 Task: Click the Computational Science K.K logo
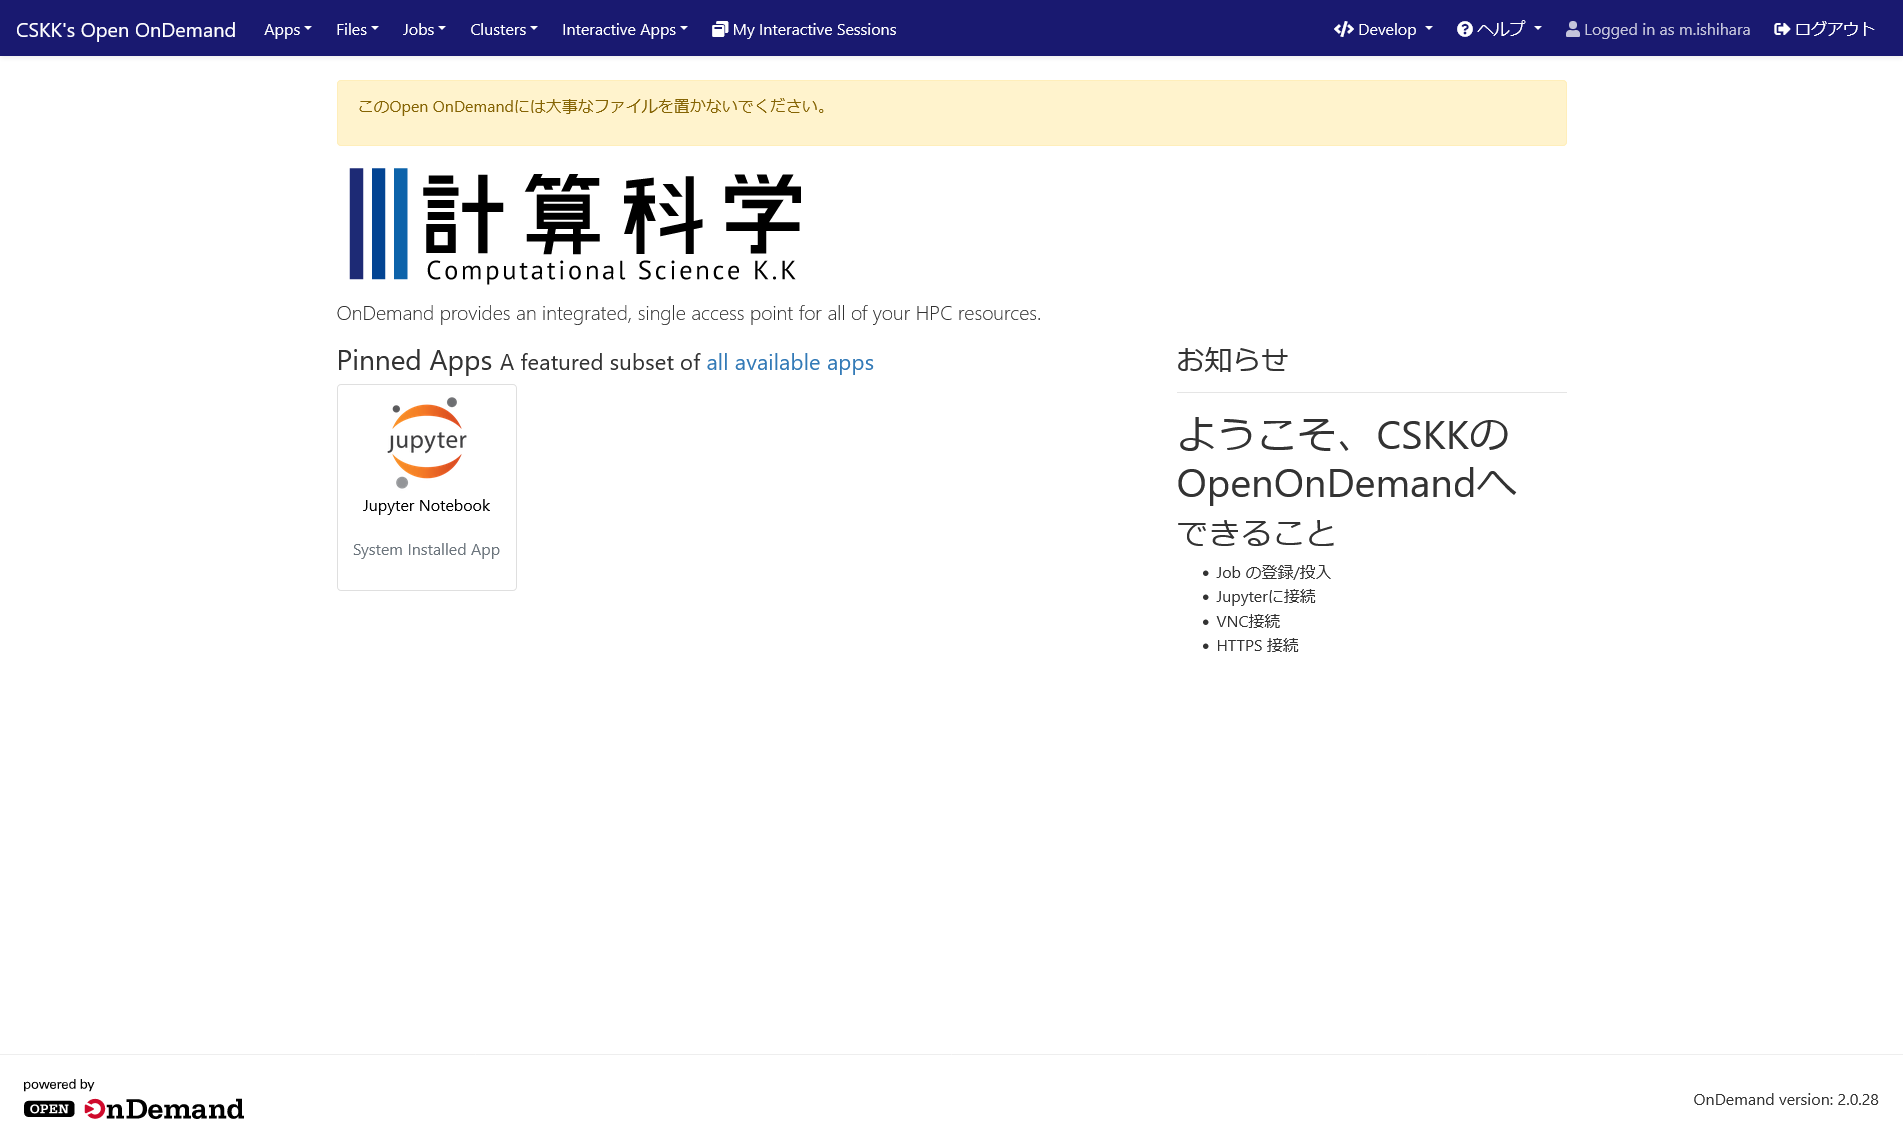point(574,225)
